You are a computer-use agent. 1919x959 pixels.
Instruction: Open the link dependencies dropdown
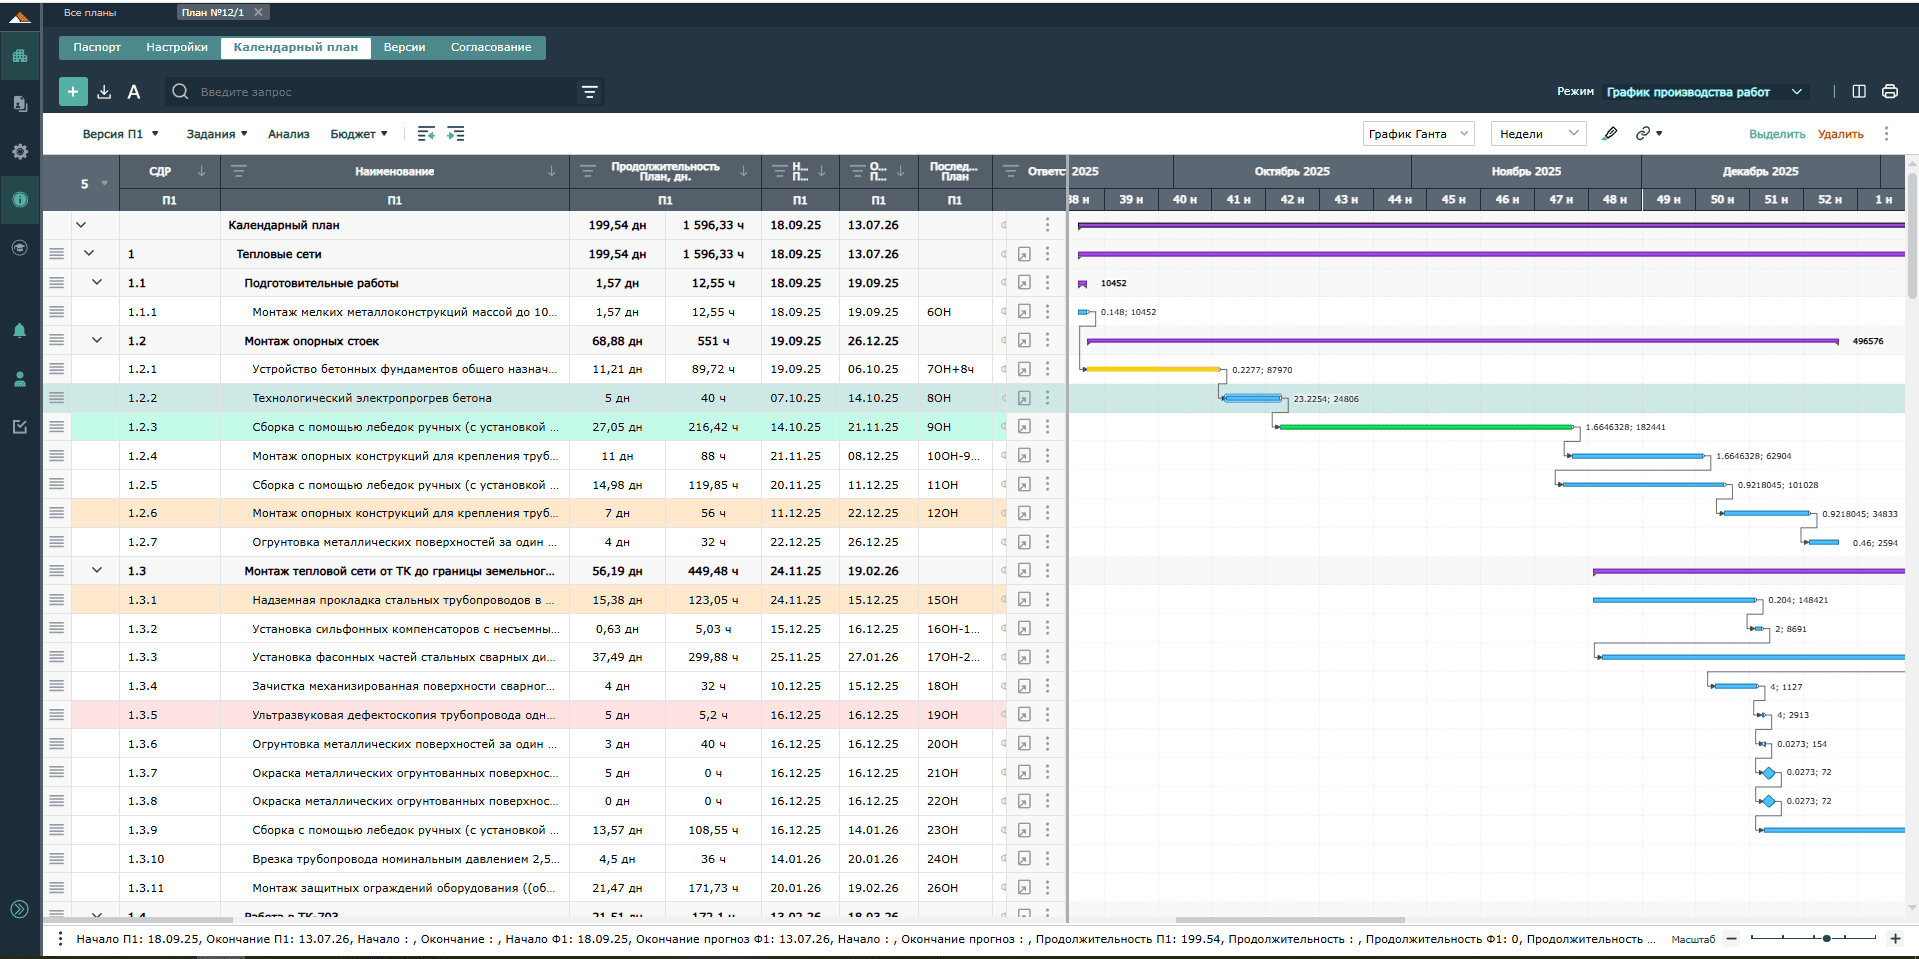coord(1648,134)
